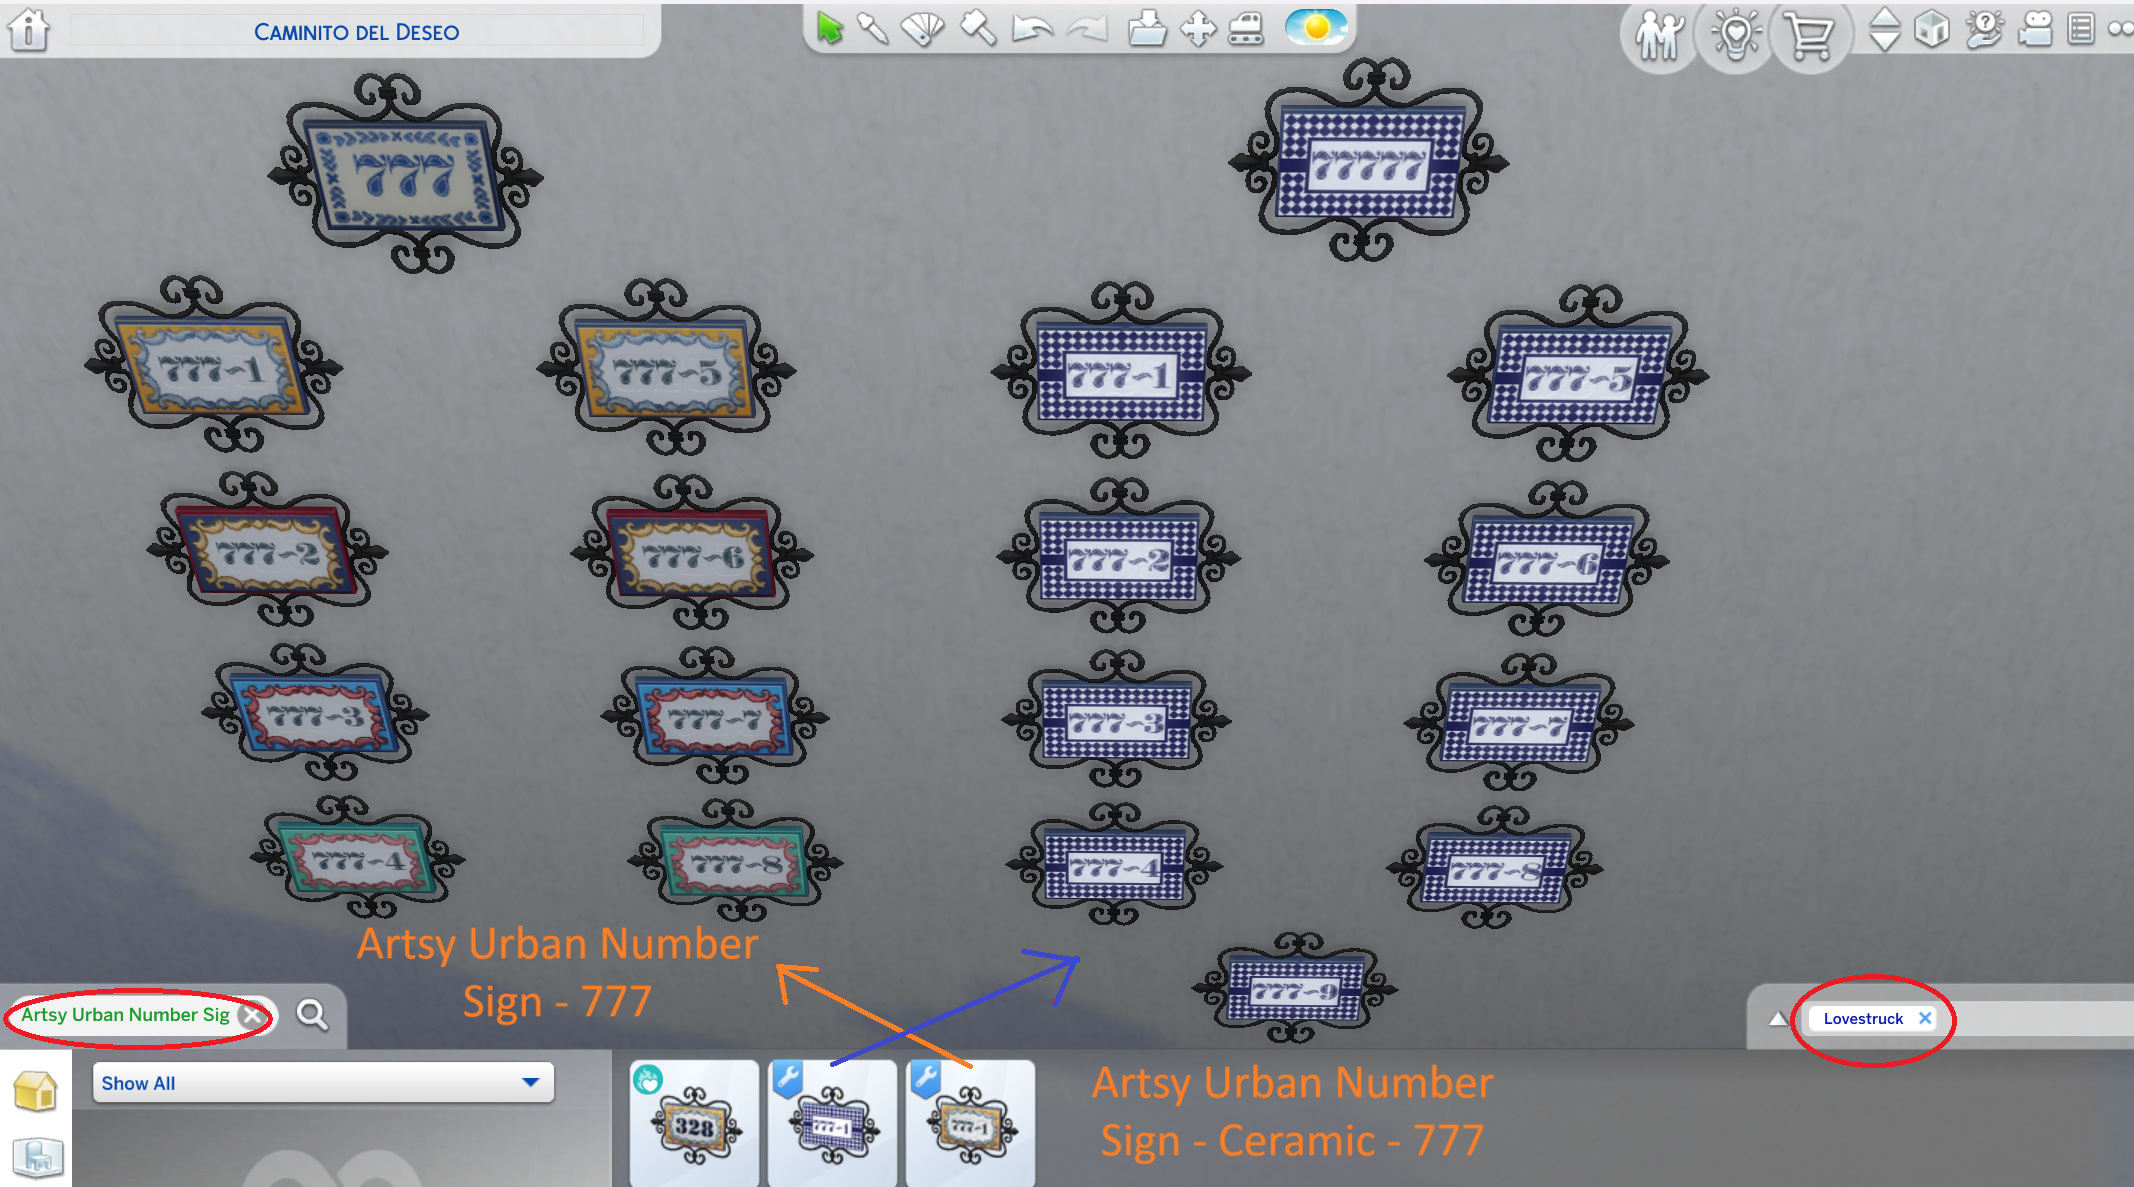Go down one floor level
This screenshot has width=2134, height=1187.
click(x=1885, y=40)
